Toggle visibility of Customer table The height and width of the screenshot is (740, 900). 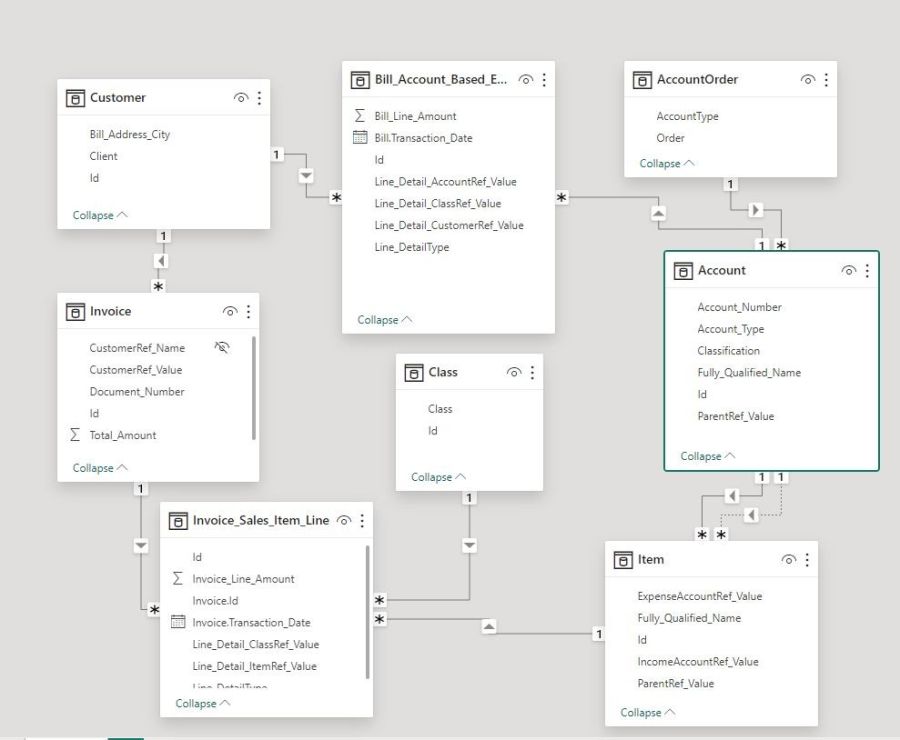coord(241,98)
